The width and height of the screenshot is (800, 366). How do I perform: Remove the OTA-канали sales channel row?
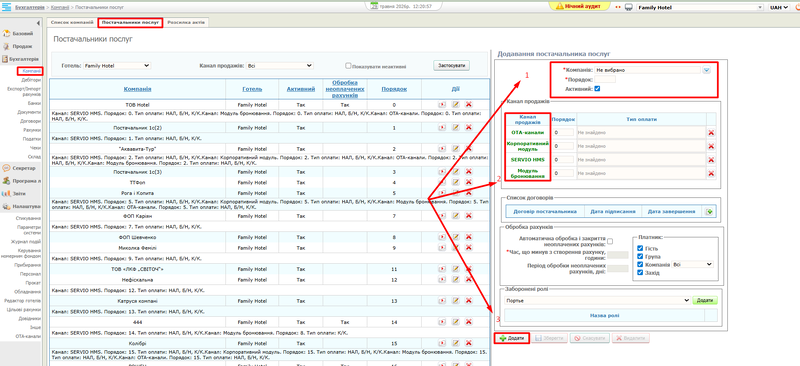click(x=711, y=132)
